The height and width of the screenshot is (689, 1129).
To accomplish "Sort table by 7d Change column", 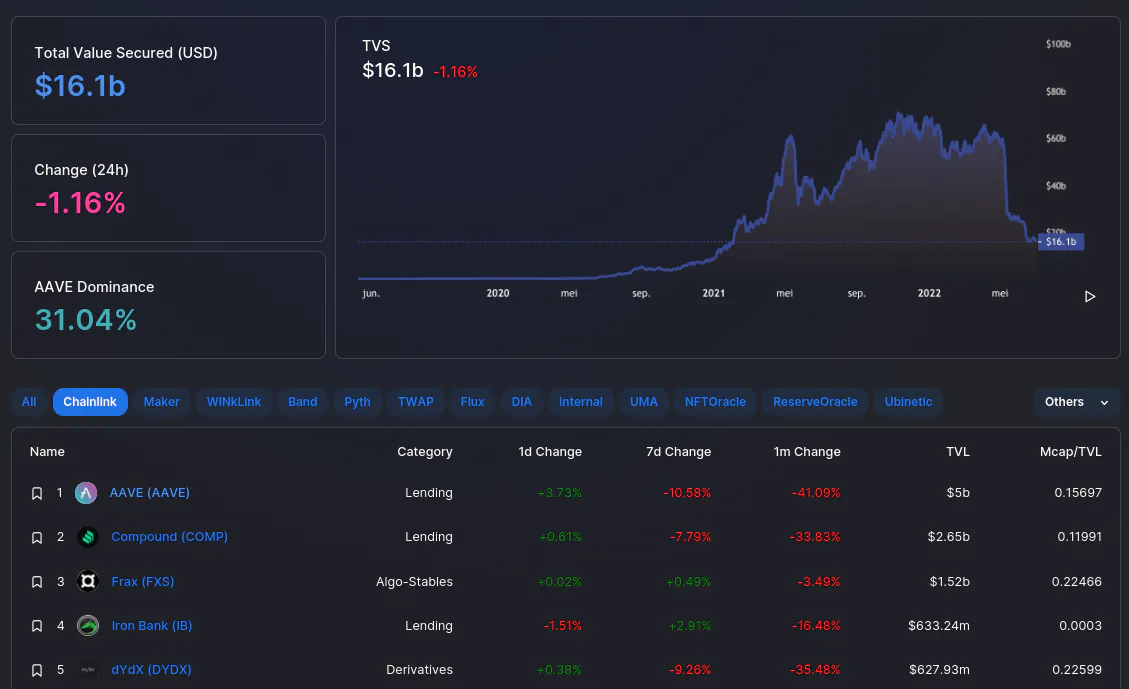I will point(678,452).
